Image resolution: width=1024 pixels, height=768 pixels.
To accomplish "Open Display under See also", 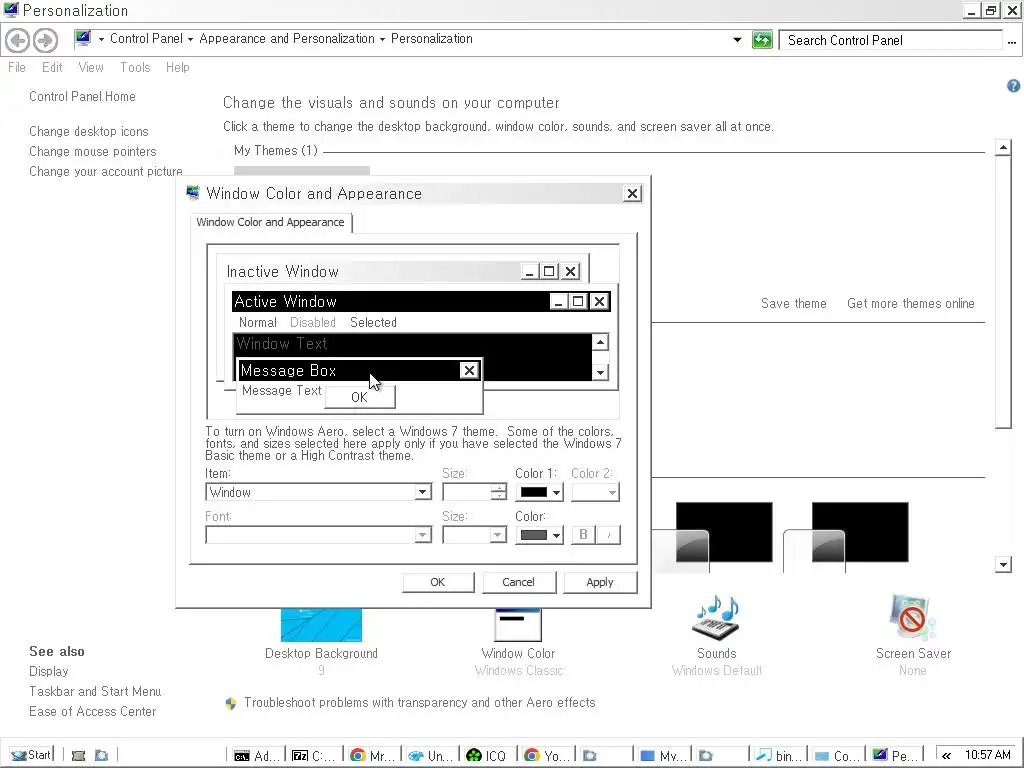I will point(48,671).
